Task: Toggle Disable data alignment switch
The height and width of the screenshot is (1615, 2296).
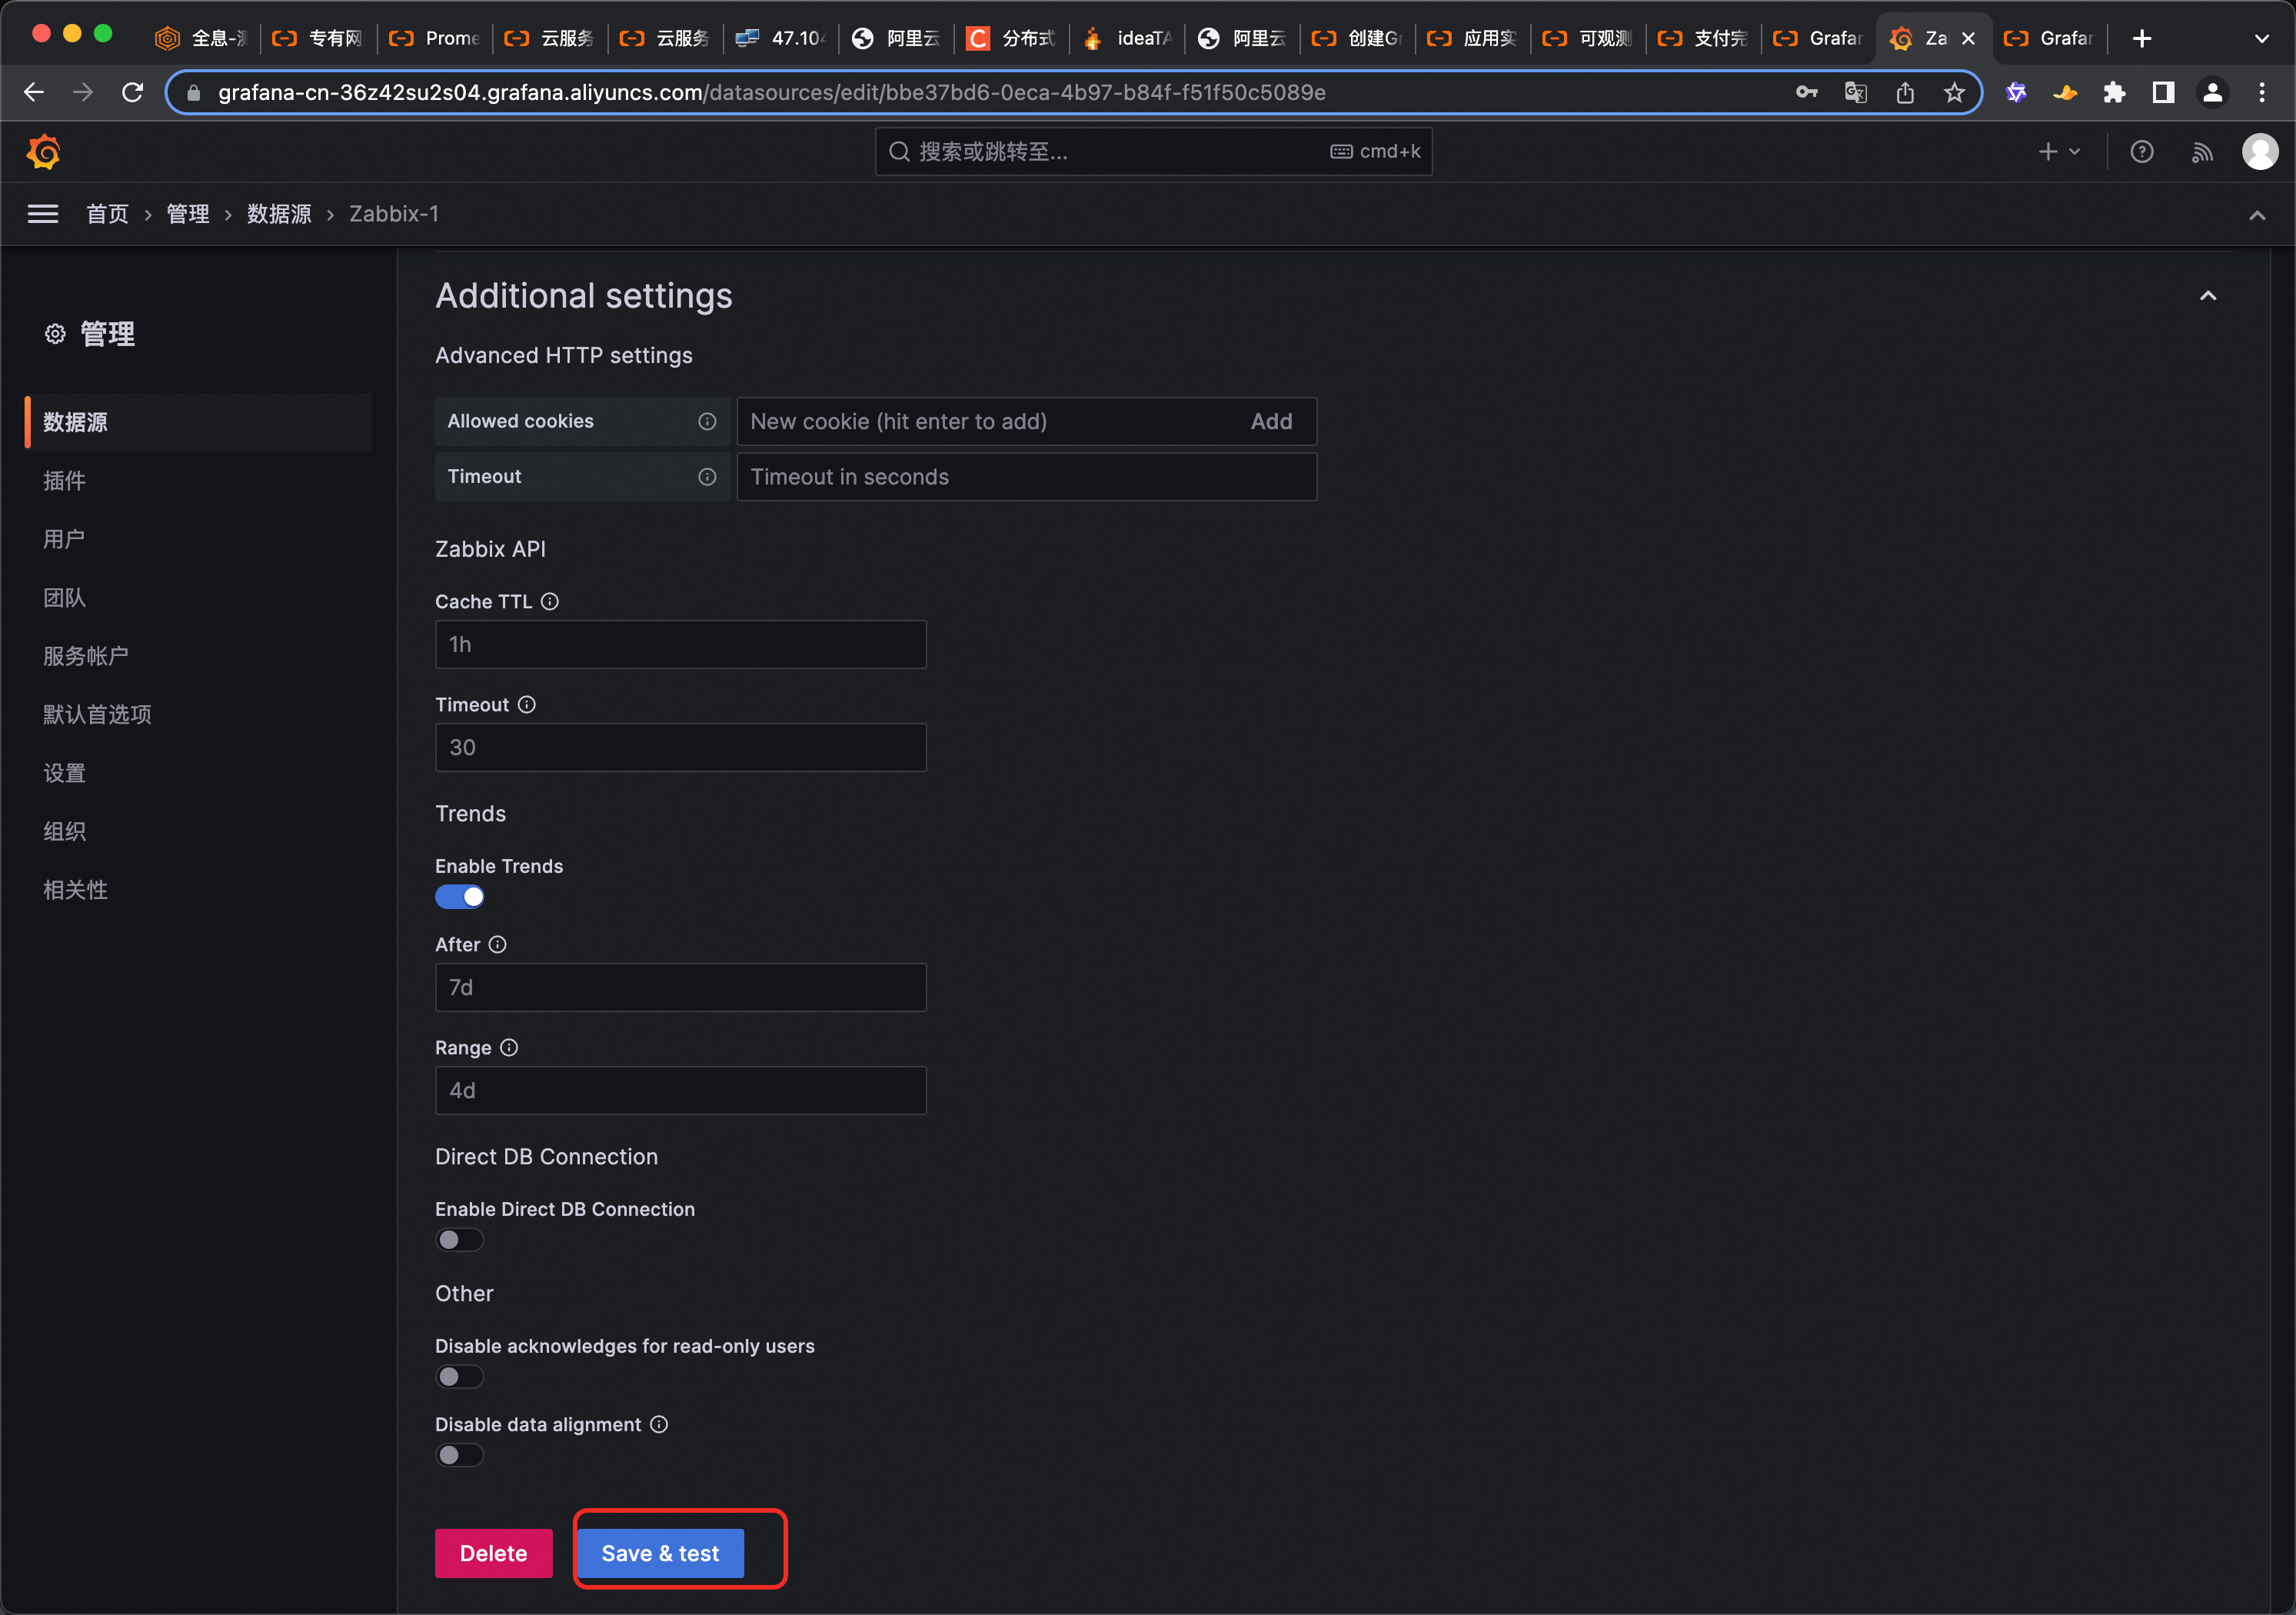Action: [x=460, y=1455]
